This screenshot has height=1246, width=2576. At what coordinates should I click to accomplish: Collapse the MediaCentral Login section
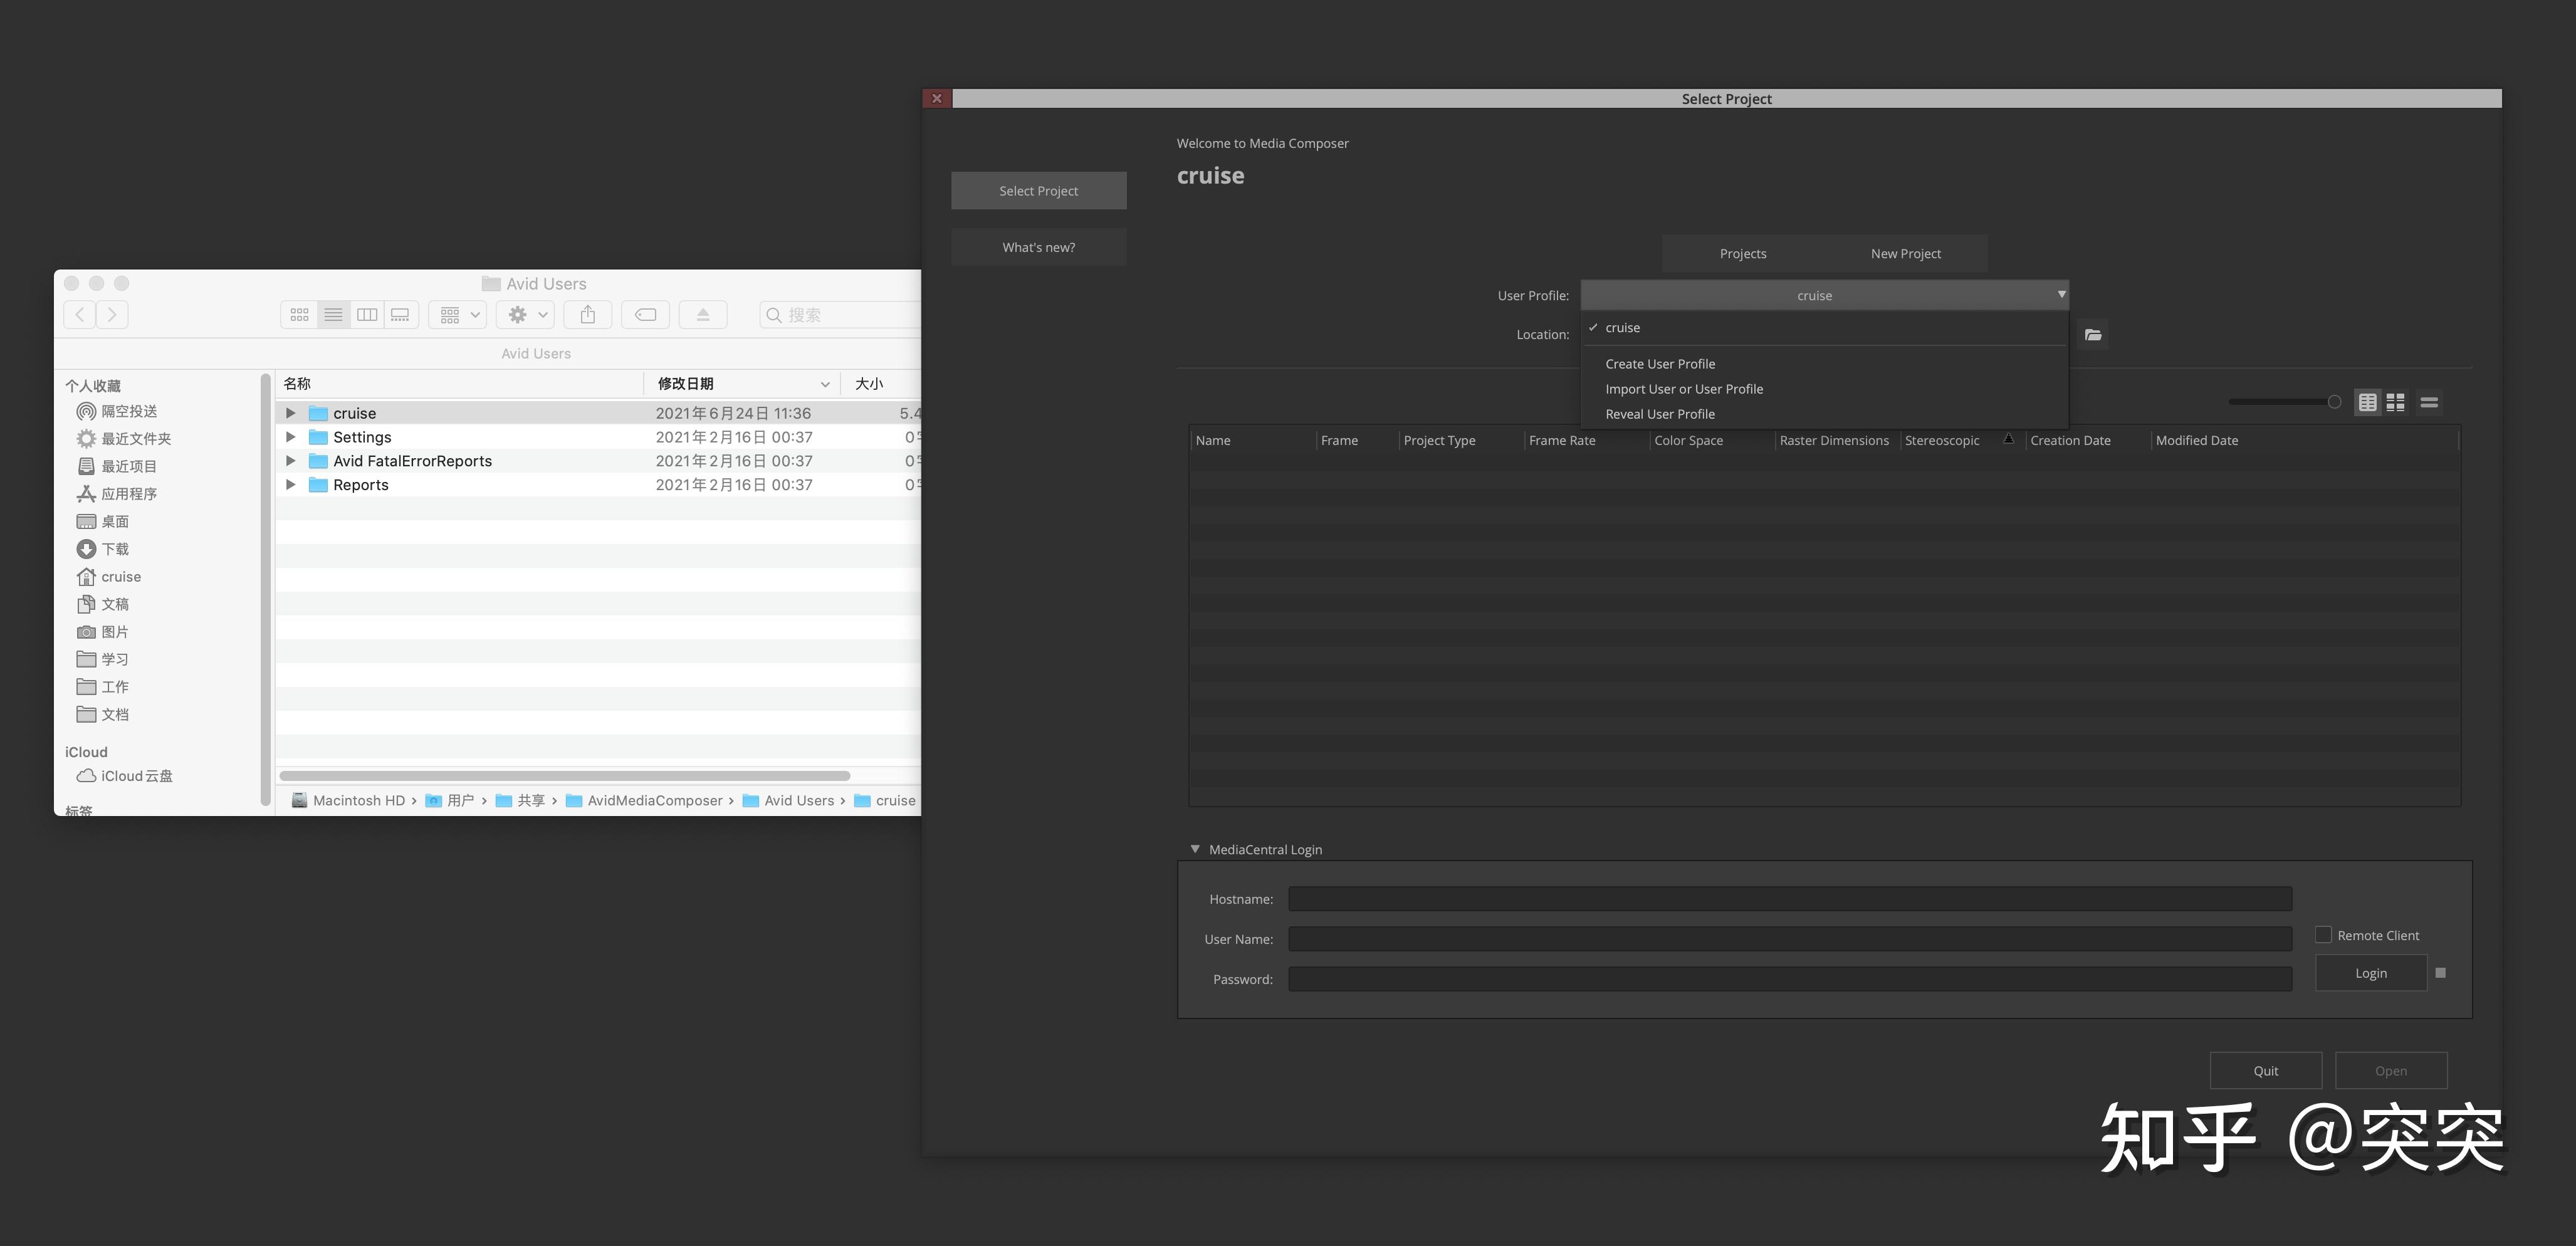click(1195, 849)
